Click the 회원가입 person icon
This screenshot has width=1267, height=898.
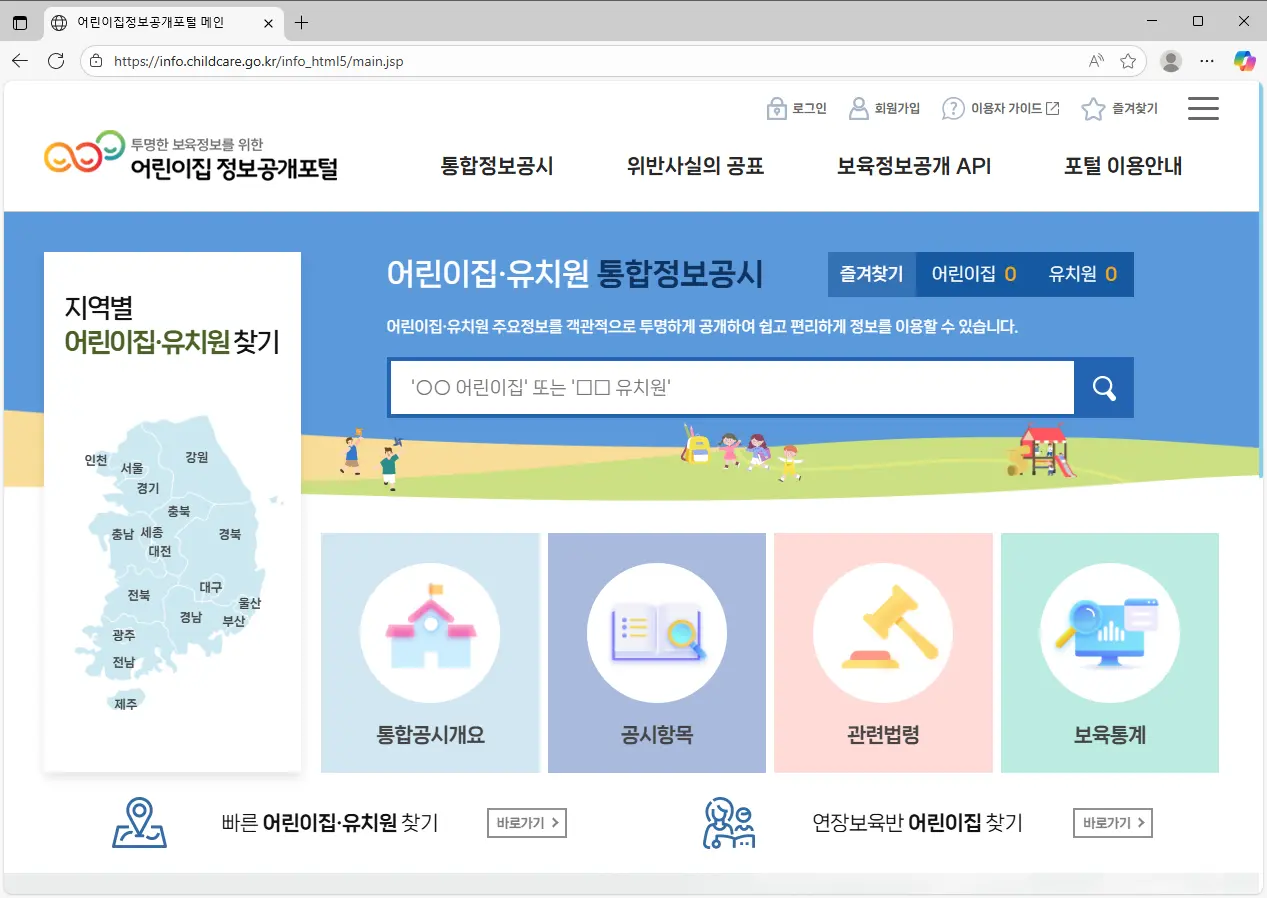tap(858, 109)
